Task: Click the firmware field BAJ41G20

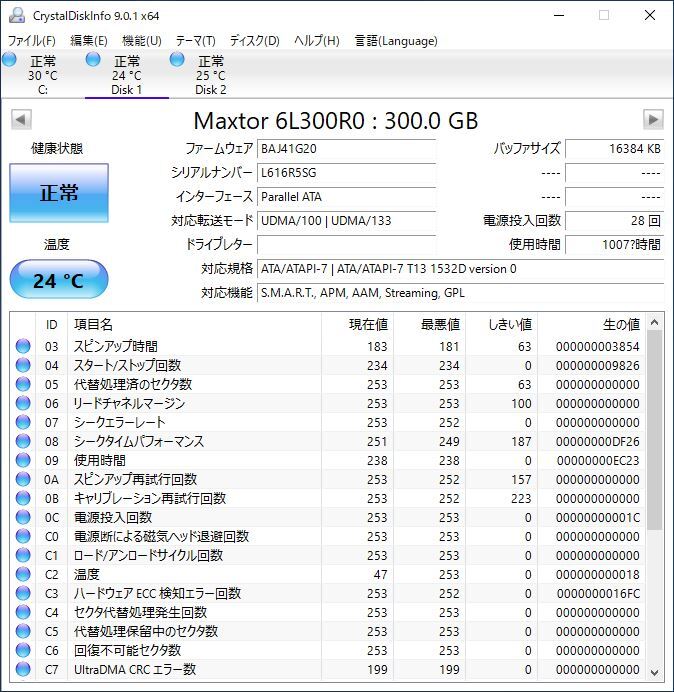Action: (346, 149)
